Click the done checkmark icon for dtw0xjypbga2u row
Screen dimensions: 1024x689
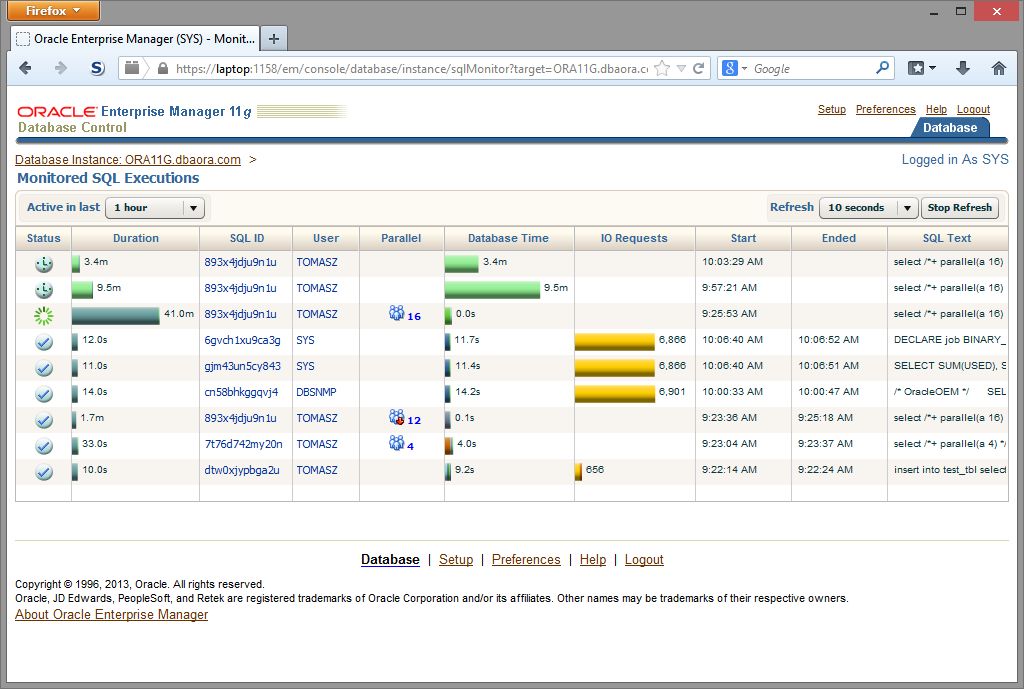click(44, 472)
